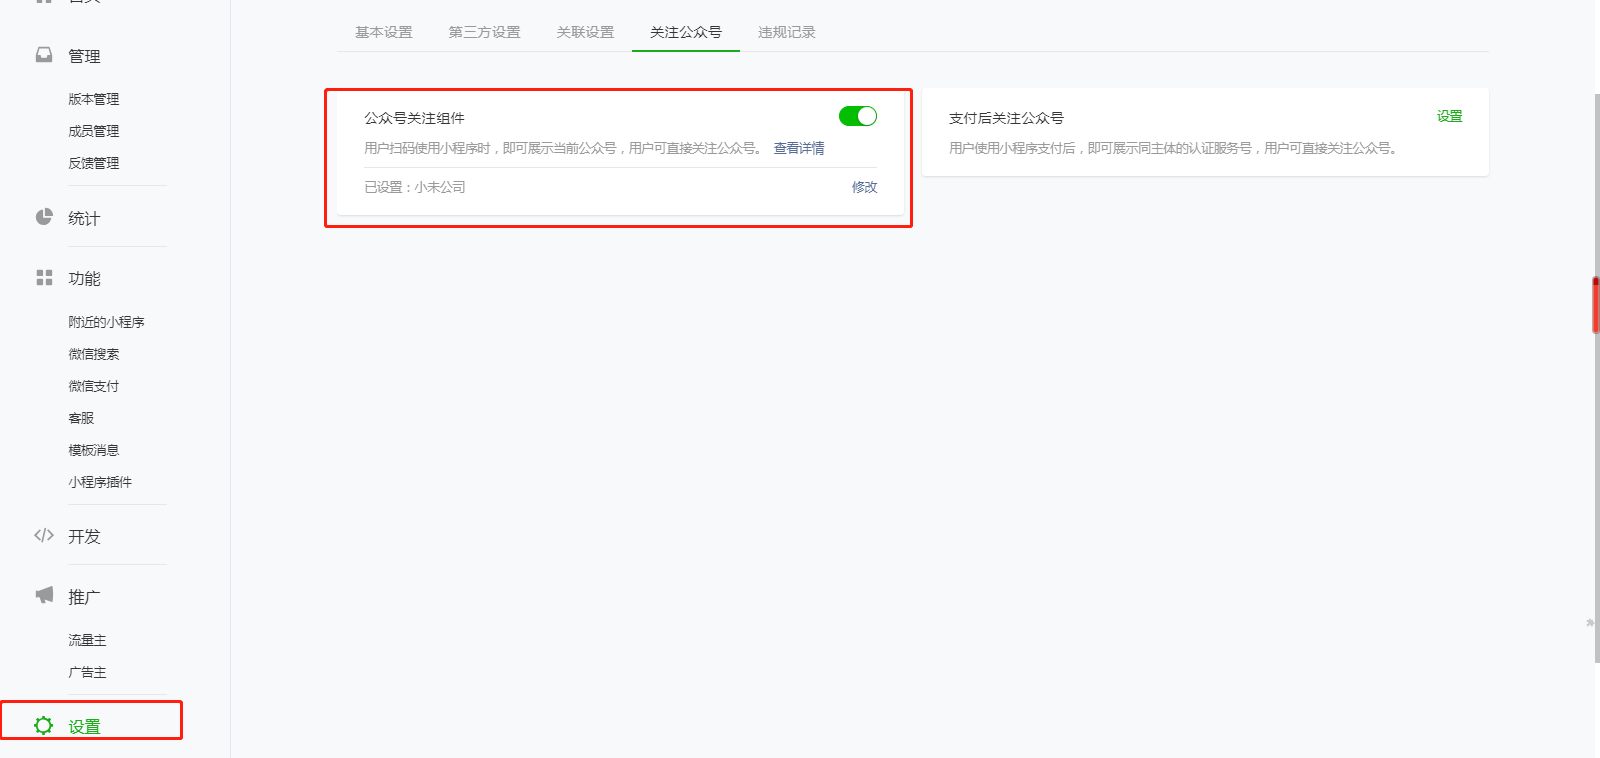Go to 模板消息 in the sidebar
Image resolution: width=1600 pixels, height=758 pixels.
click(93, 450)
